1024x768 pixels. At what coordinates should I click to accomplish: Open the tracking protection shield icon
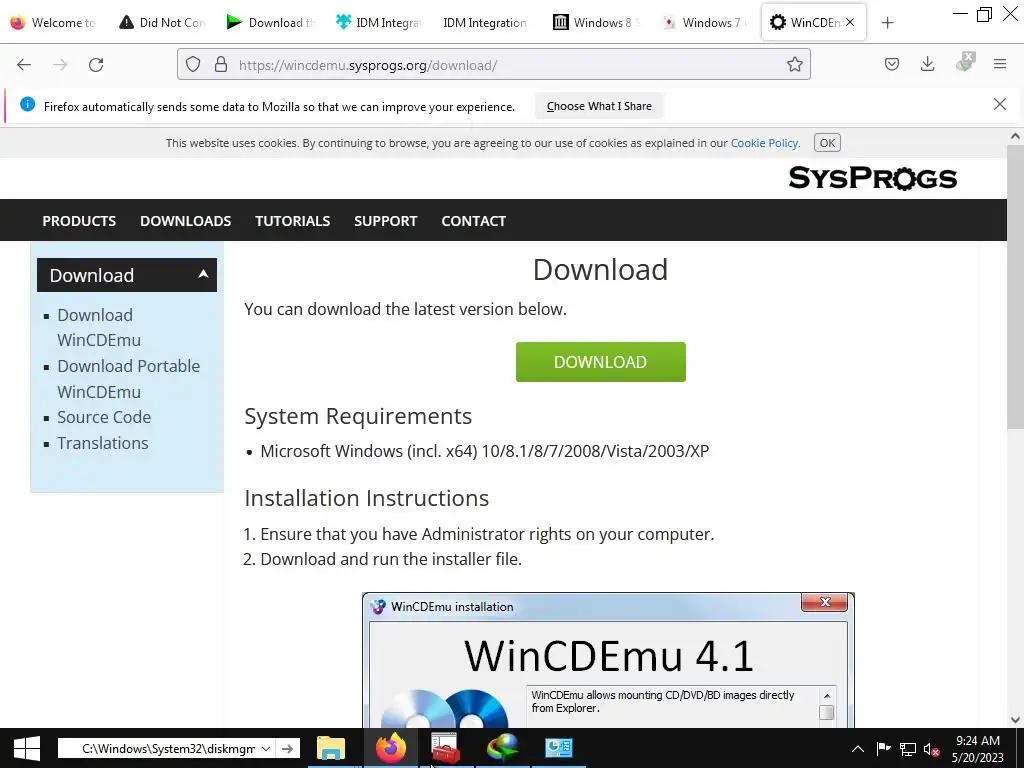pos(193,65)
